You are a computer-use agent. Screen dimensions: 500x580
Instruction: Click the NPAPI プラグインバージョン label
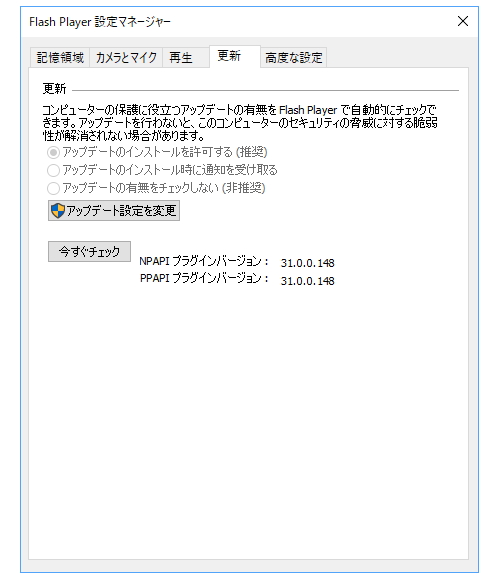(x=204, y=261)
